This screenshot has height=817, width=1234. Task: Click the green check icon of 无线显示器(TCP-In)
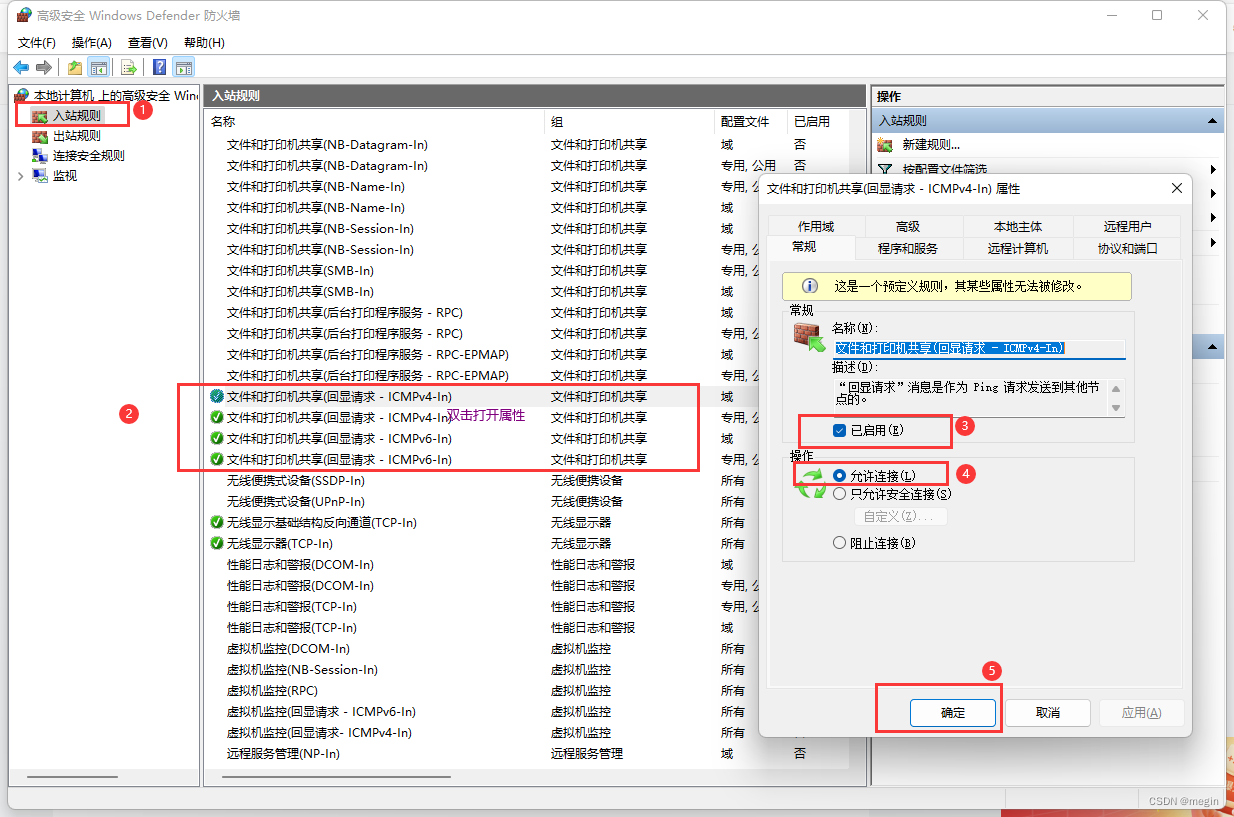pyautogui.click(x=217, y=544)
